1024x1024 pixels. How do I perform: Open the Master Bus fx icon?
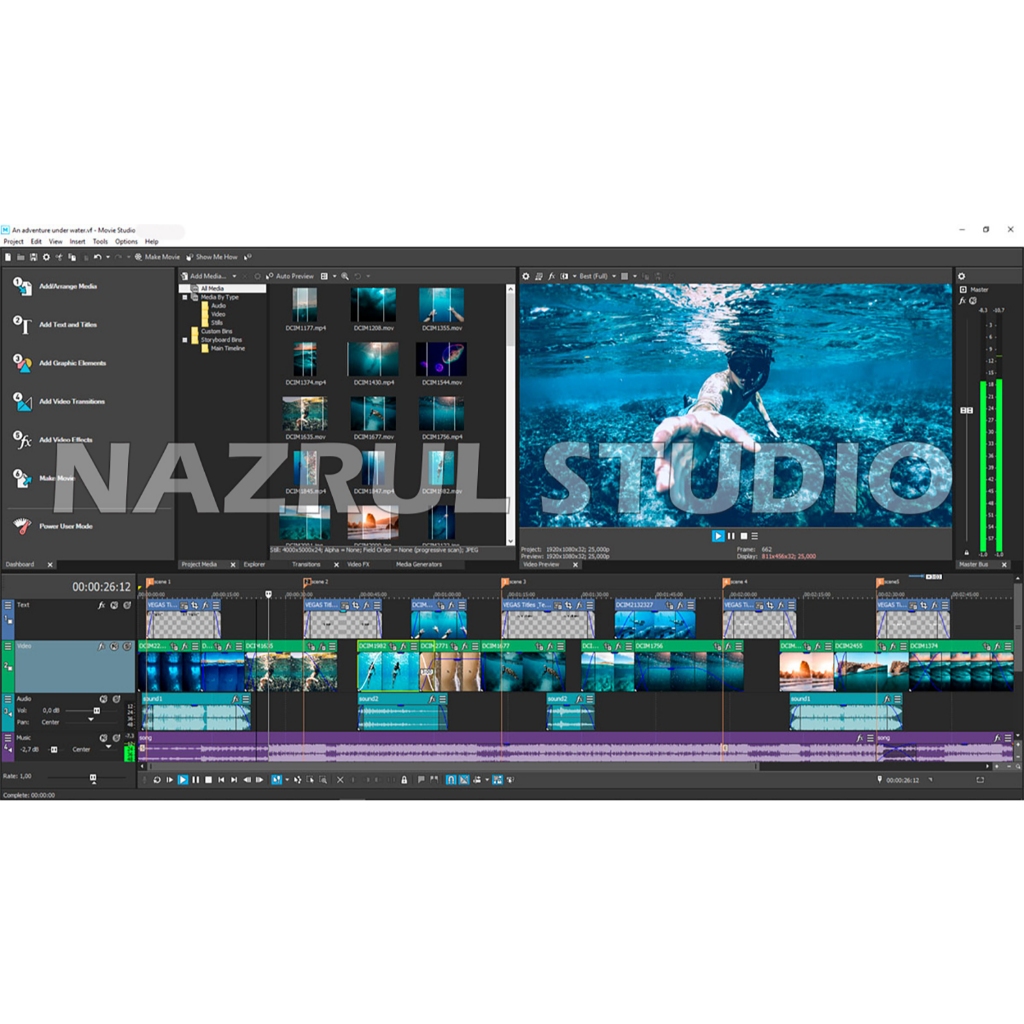tap(962, 300)
